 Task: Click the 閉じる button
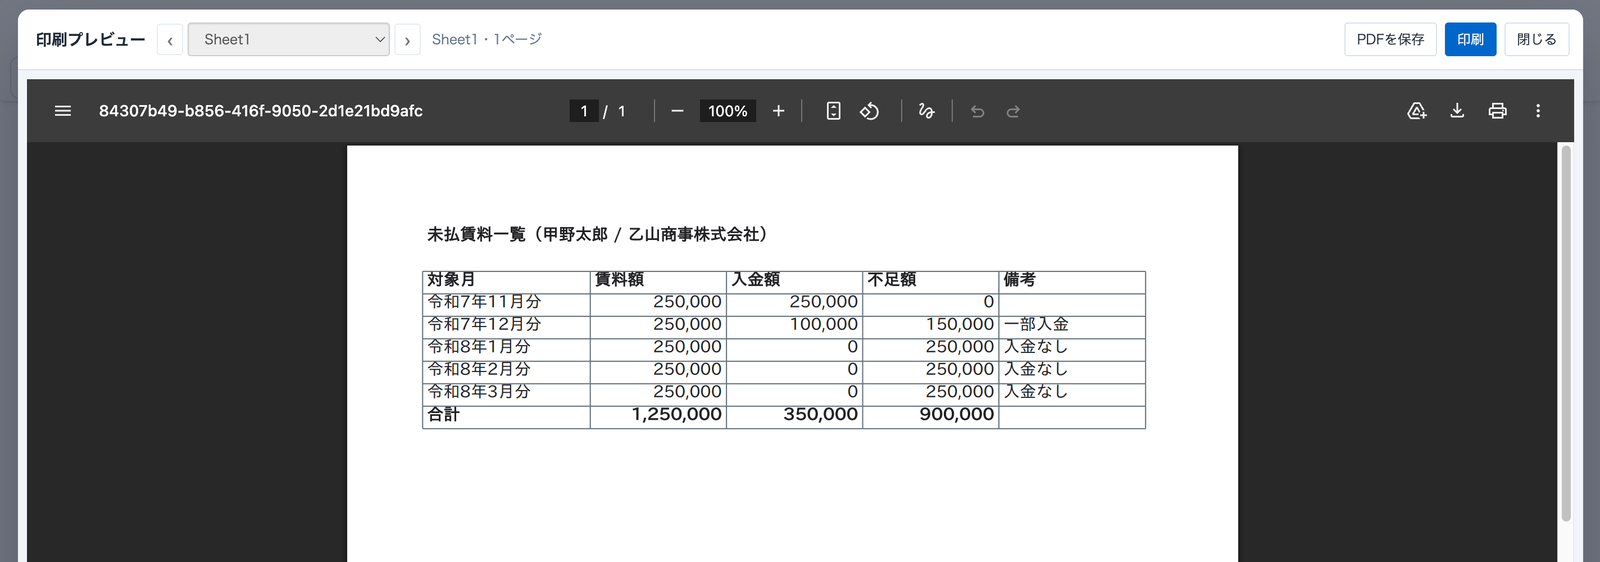[1536, 39]
